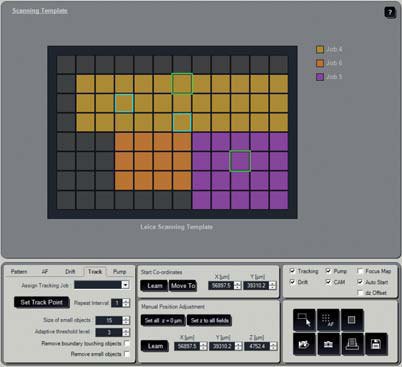Viewport: 402px width, 367px height.
Task: Click the select-field cursor tool icon
Action: [304, 320]
